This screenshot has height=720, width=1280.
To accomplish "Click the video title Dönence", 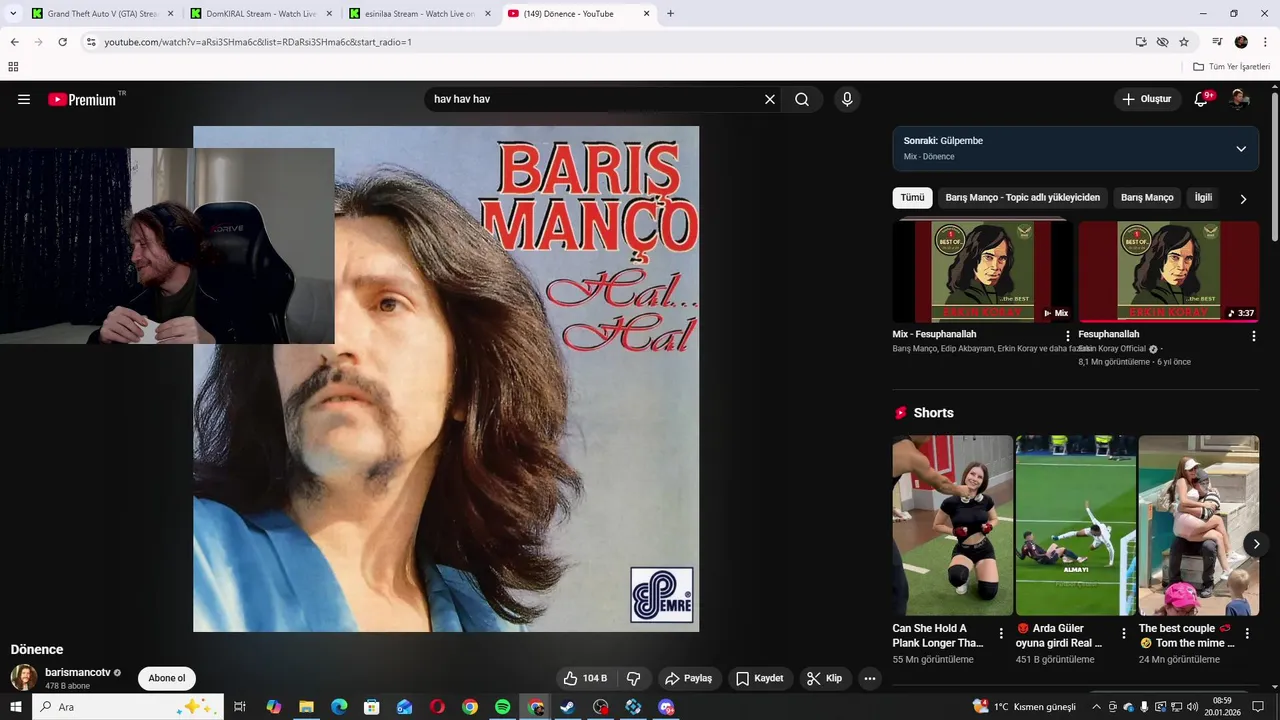I will (37, 649).
